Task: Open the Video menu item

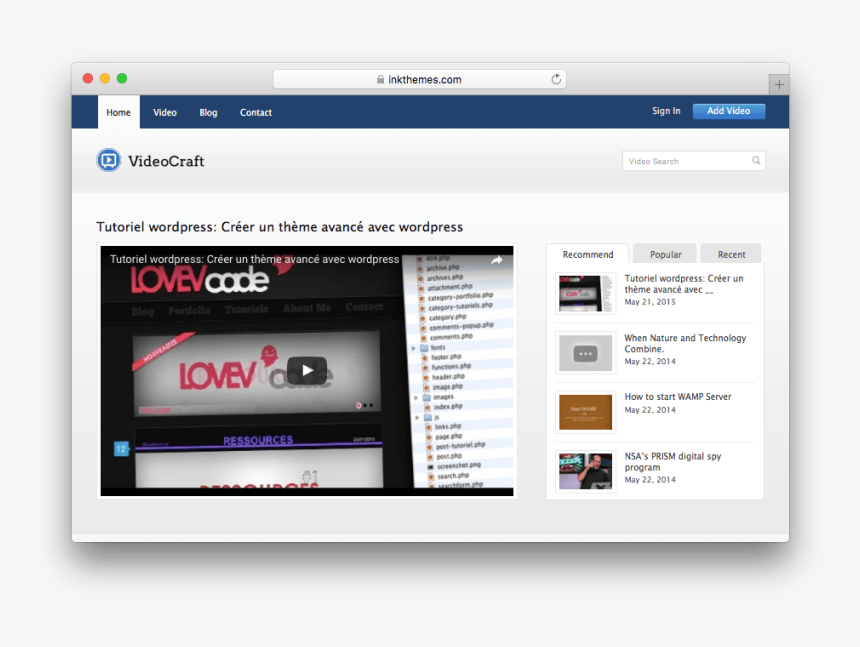Action: (165, 112)
